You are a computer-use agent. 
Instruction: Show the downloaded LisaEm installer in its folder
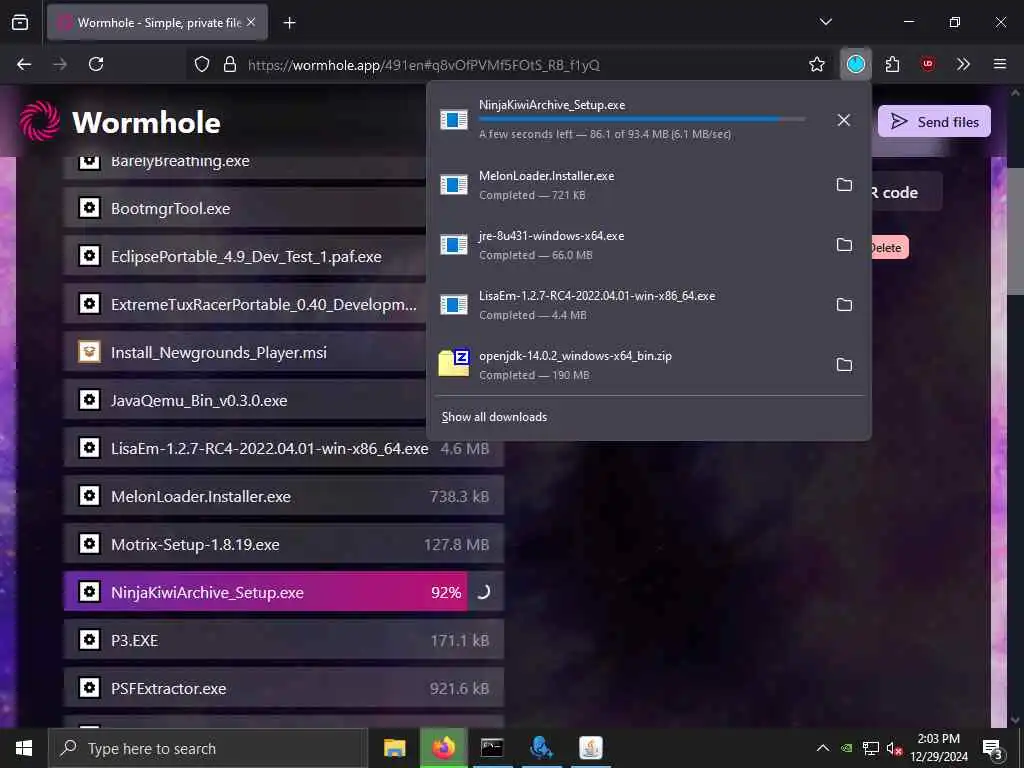pos(844,305)
